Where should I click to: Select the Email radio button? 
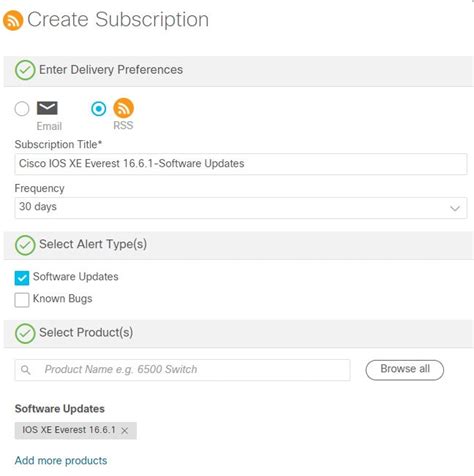coord(22,109)
